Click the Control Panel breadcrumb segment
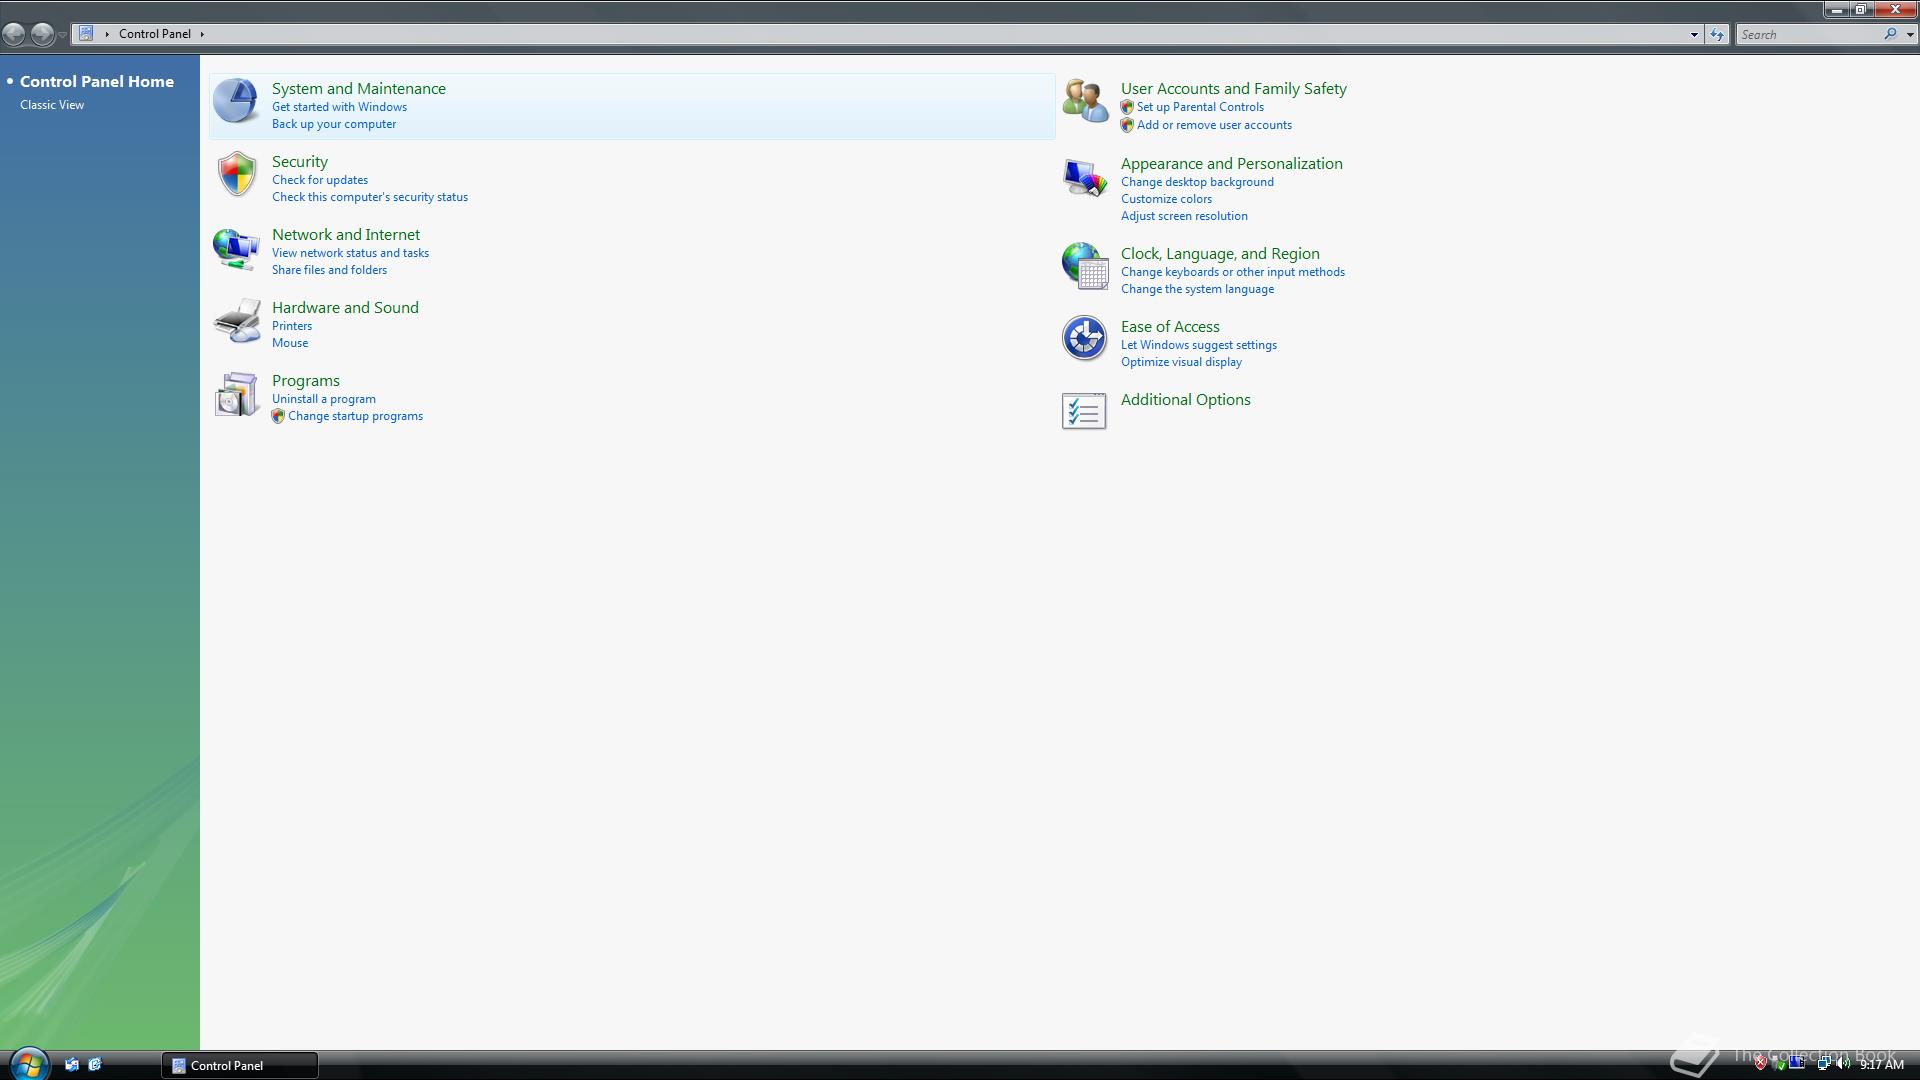 point(154,34)
